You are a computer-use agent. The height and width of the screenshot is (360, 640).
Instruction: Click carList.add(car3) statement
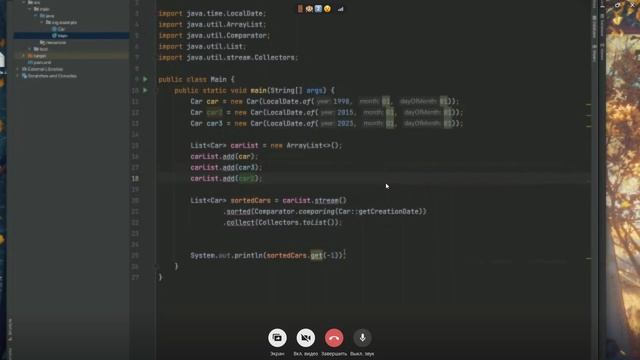pyautogui.click(x=227, y=167)
